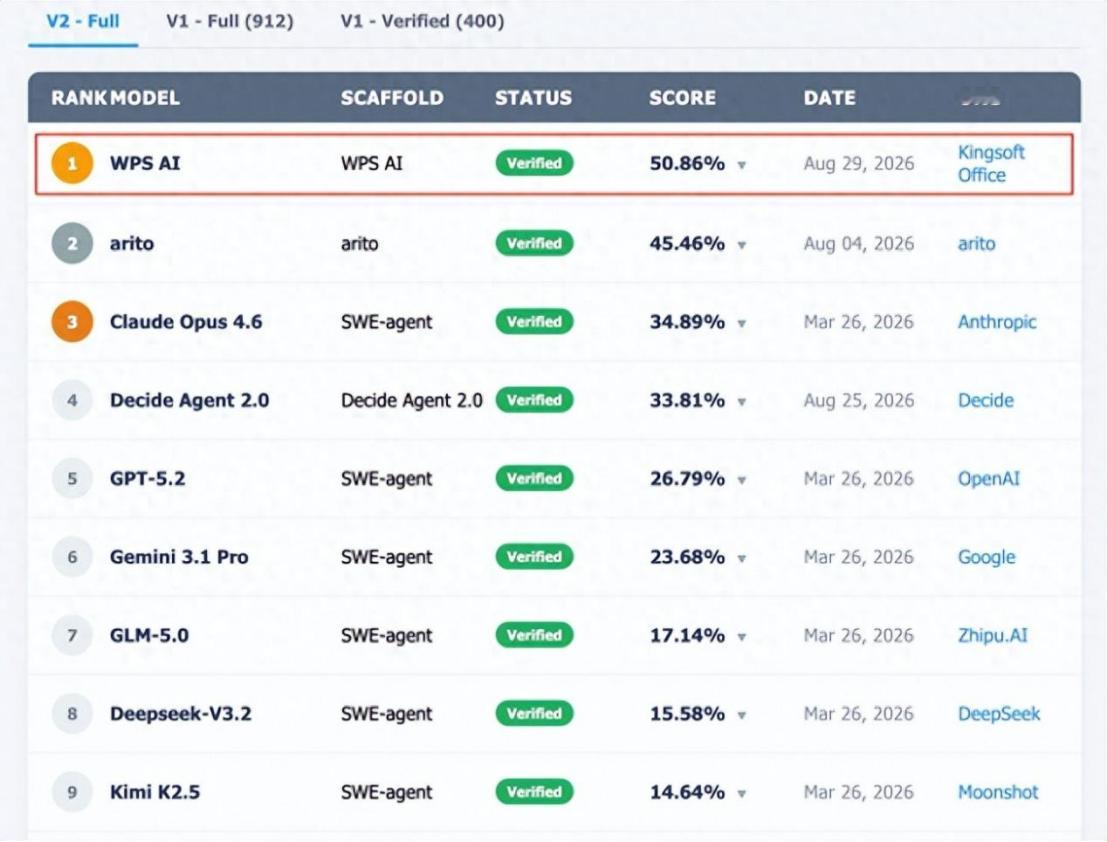Follow the Google link
Image resolution: width=1107 pixels, height=842 pixels.
pyautogui.click(x=986, y=557)
